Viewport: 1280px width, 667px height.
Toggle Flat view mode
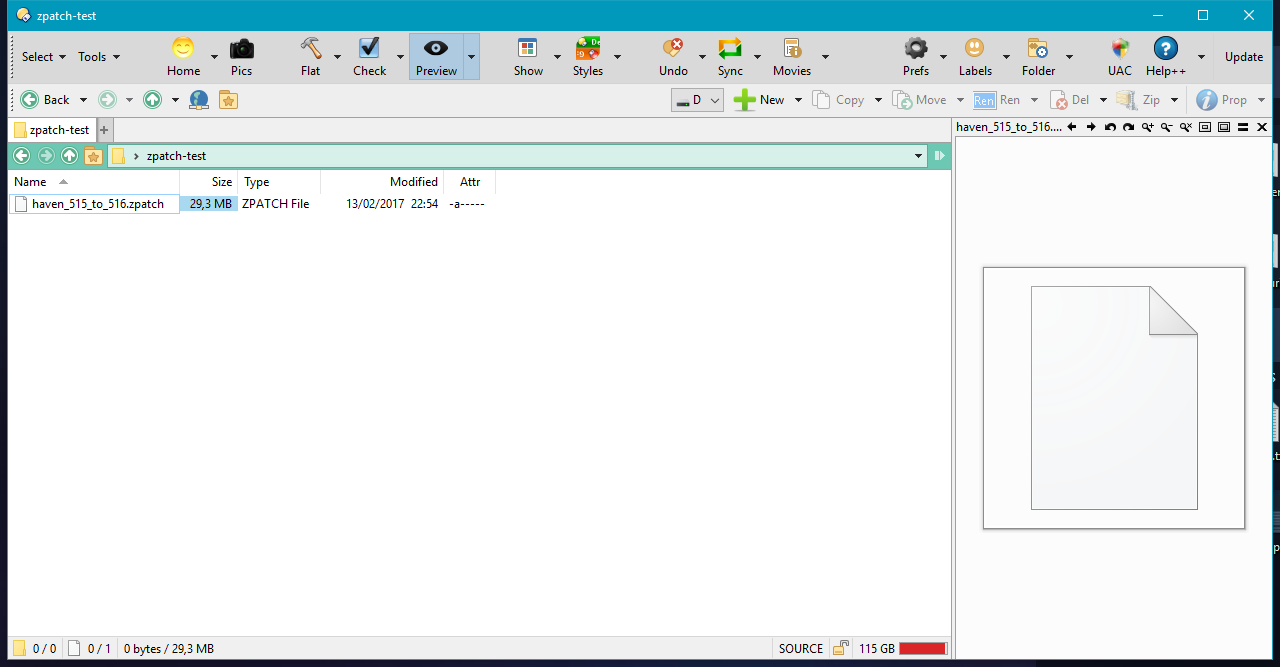[310, 57]
